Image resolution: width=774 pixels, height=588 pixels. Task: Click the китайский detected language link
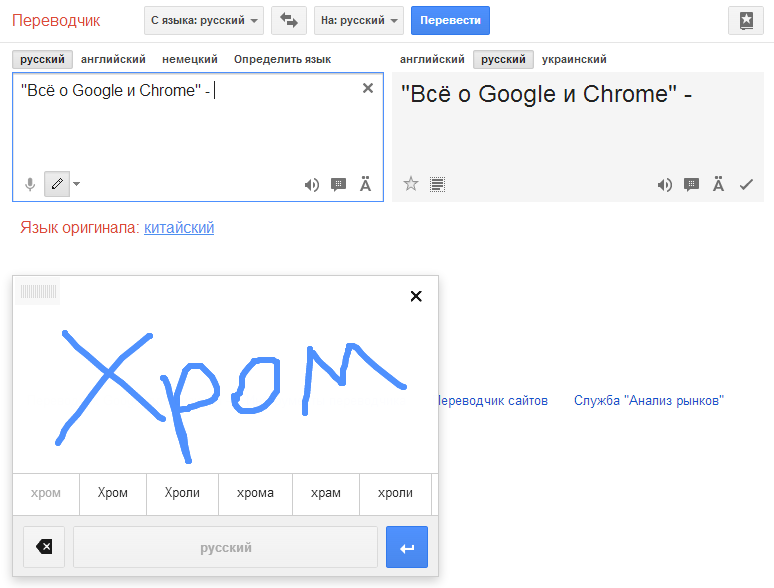pos(179,228)
